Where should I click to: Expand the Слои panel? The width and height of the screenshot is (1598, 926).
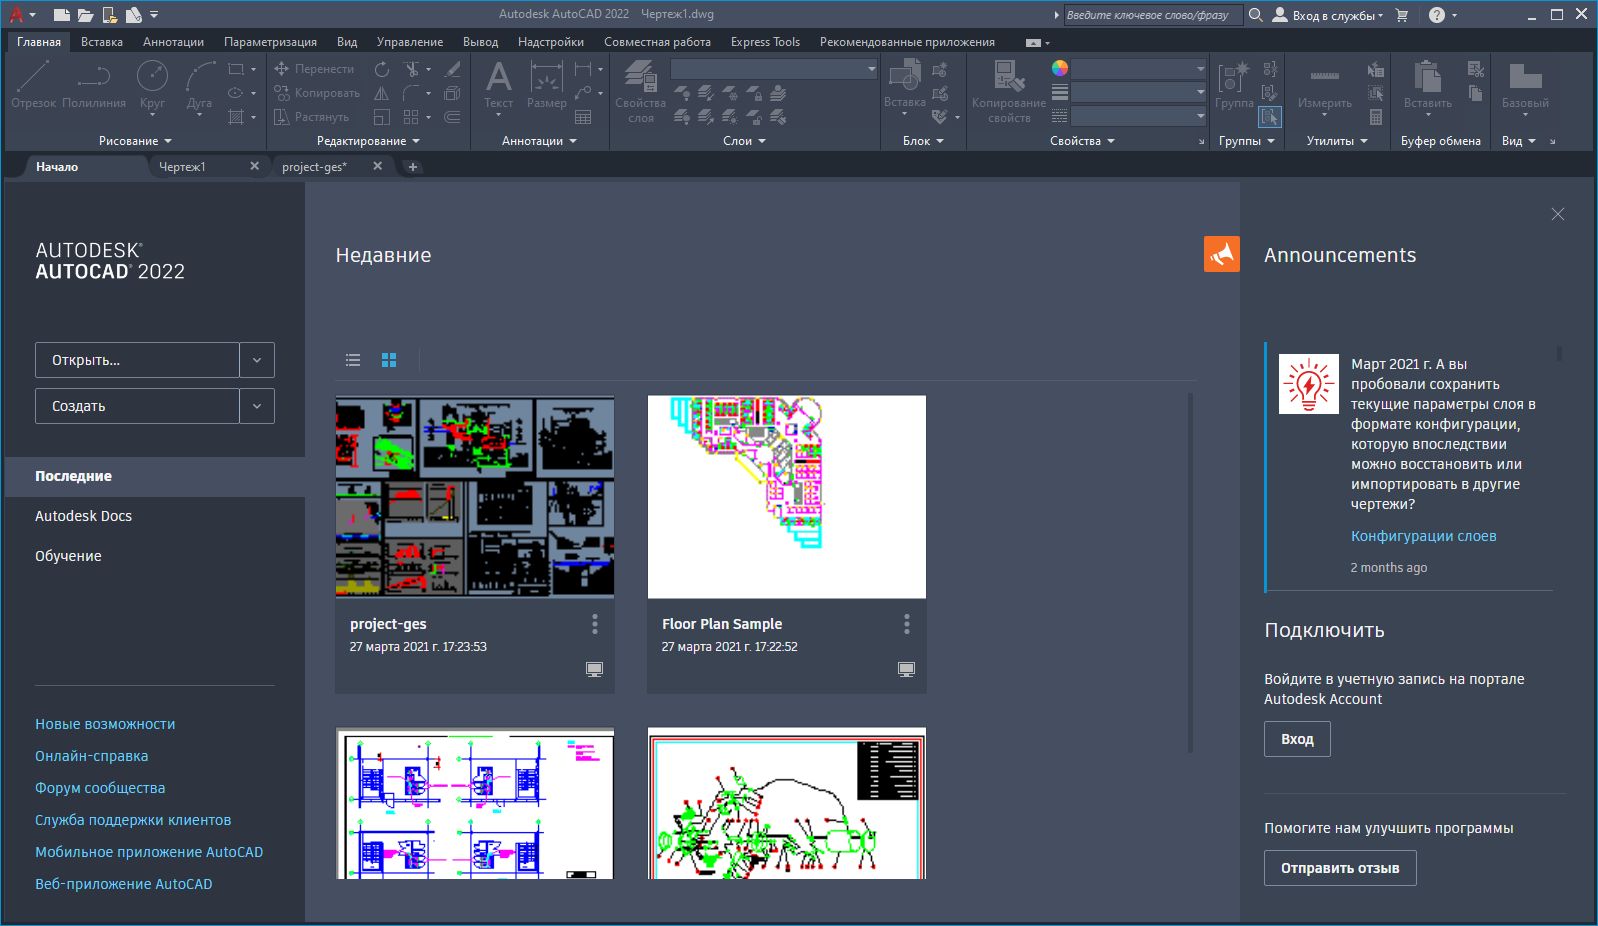pyautogui.click(x=744, y=141)
